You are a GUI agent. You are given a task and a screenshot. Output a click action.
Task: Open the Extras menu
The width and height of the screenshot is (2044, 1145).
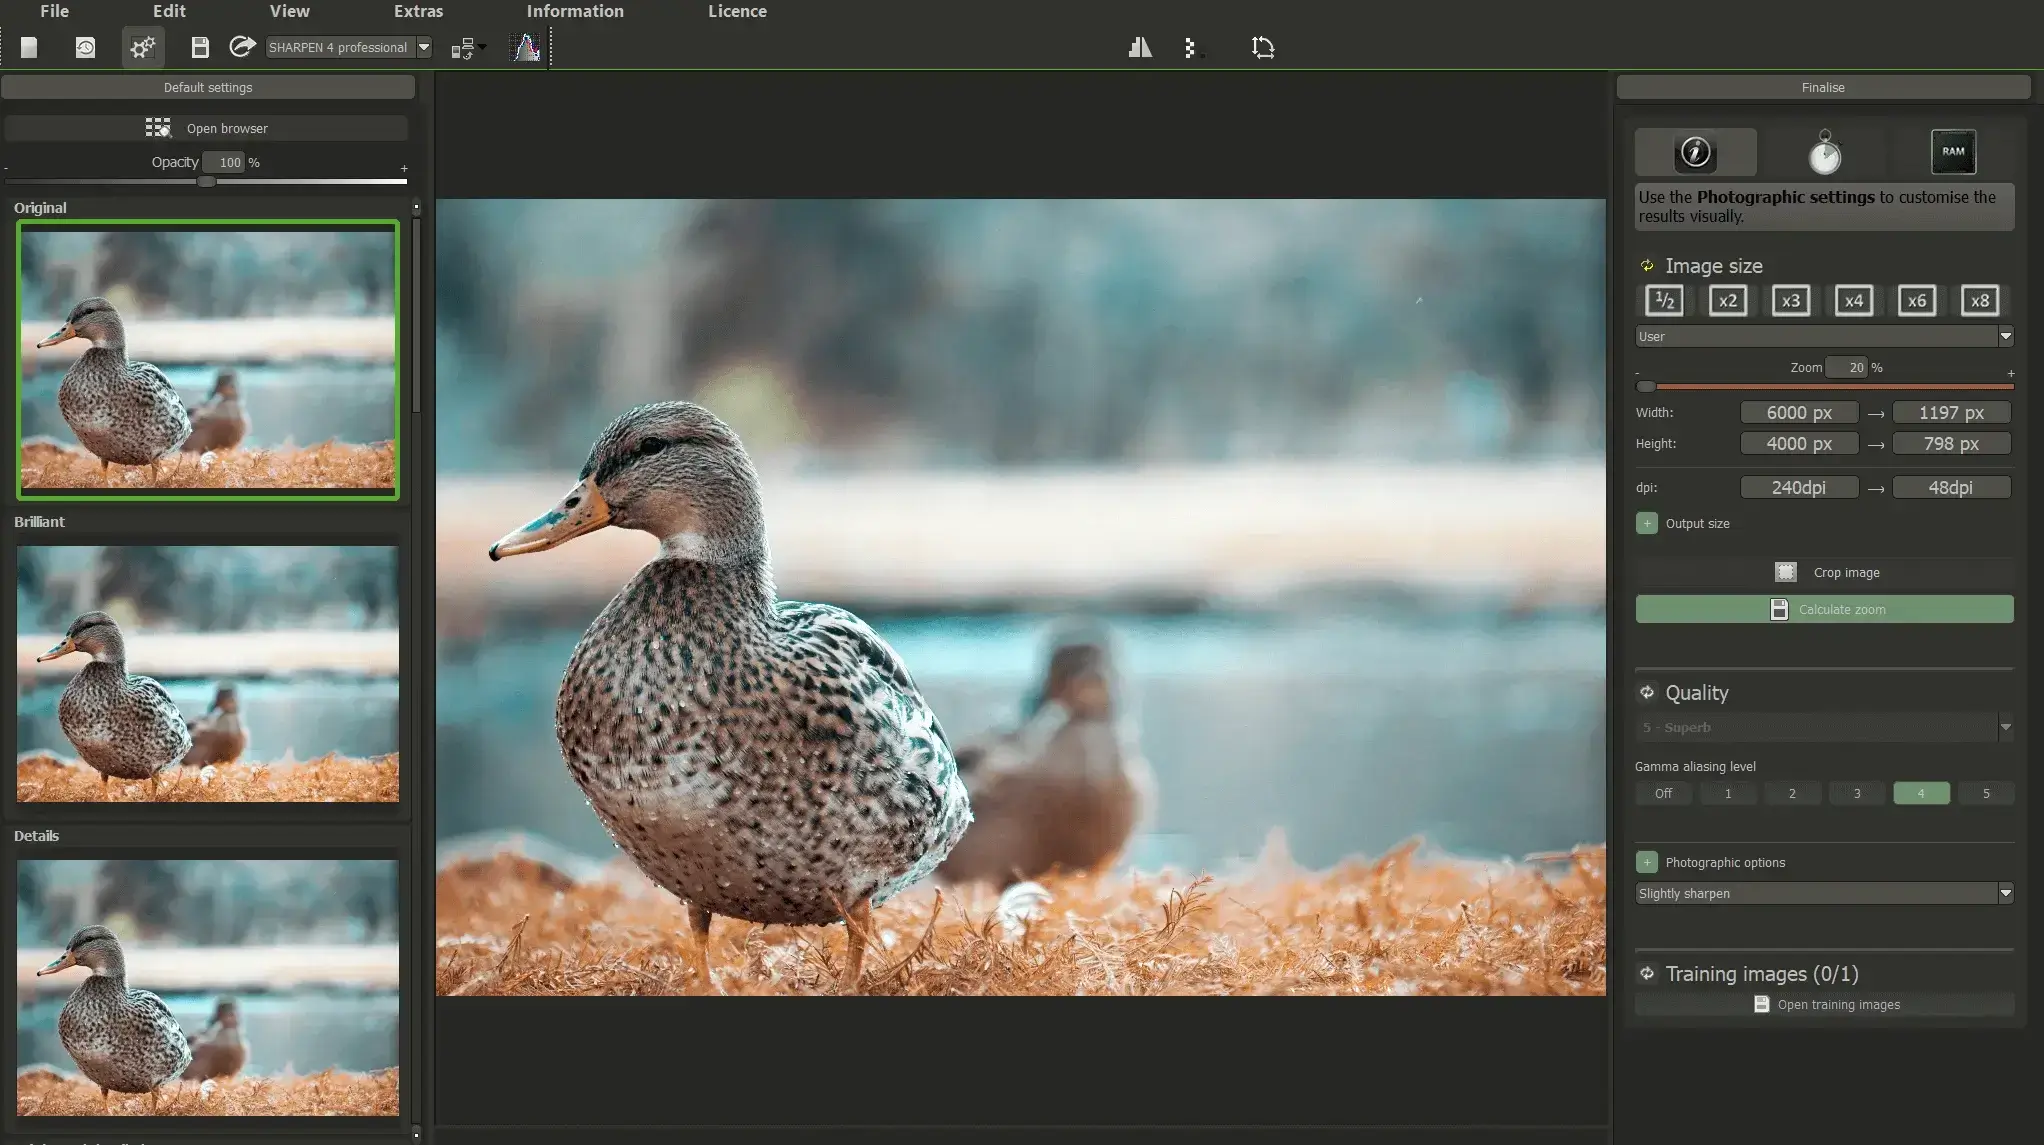[x=417, y=11]
